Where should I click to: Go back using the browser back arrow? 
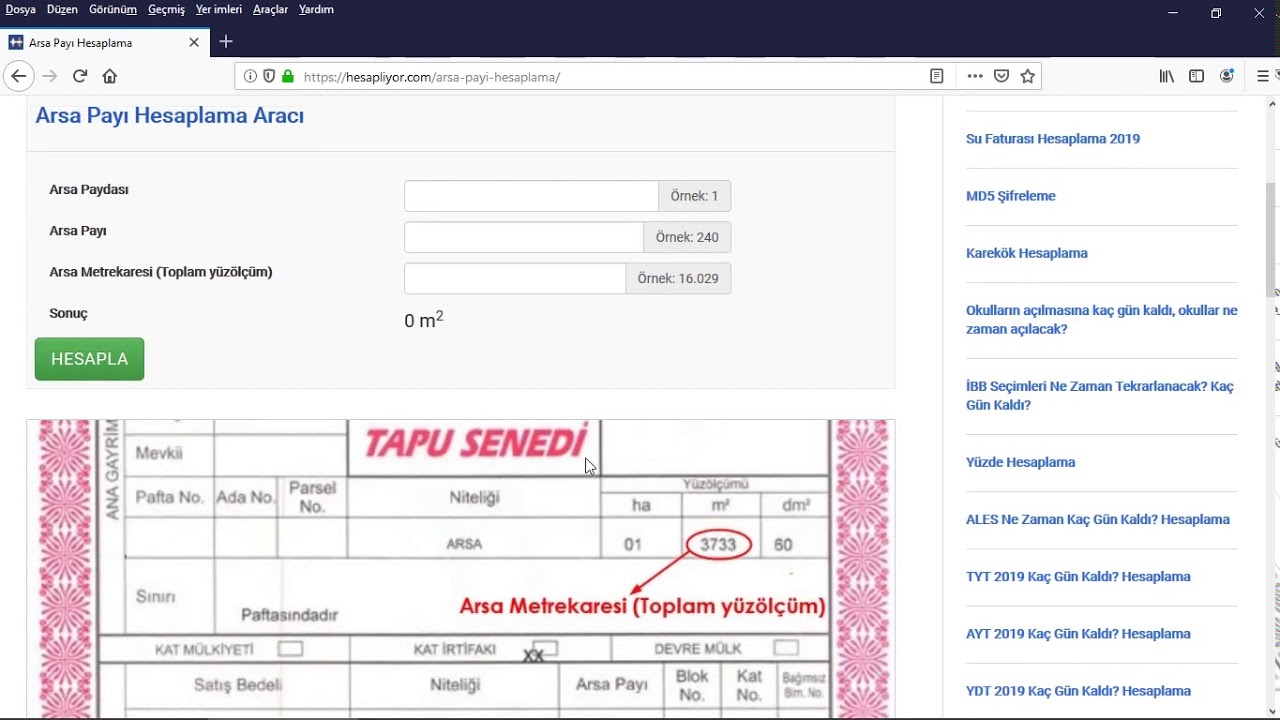[18, 76]
